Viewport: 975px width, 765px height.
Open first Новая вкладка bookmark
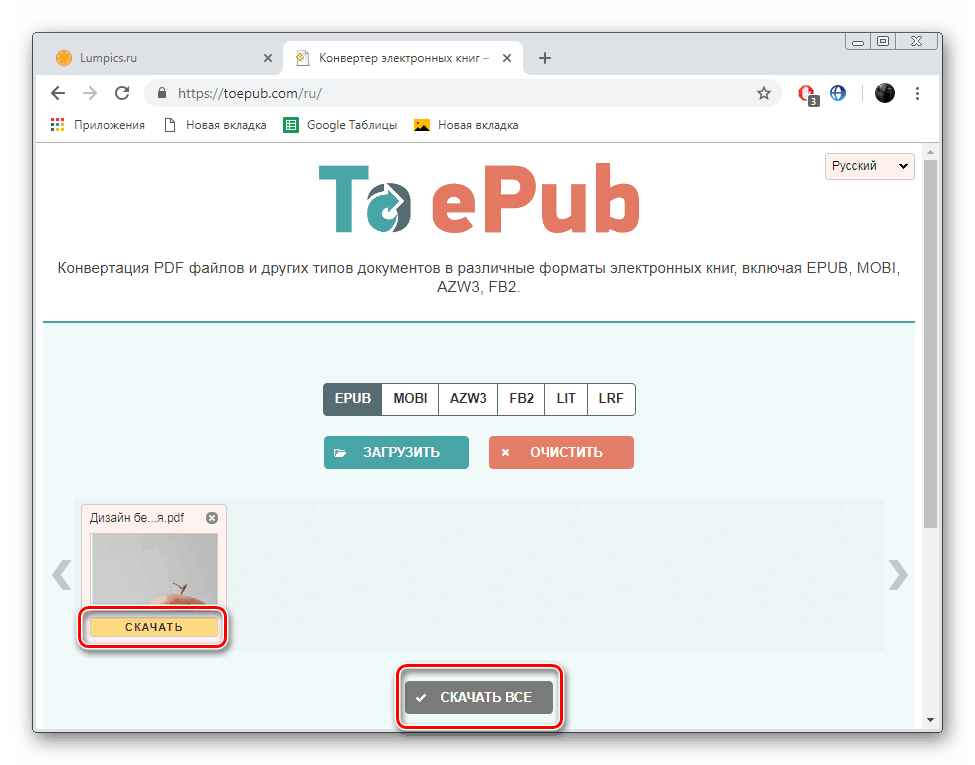[x=215, y=125]
